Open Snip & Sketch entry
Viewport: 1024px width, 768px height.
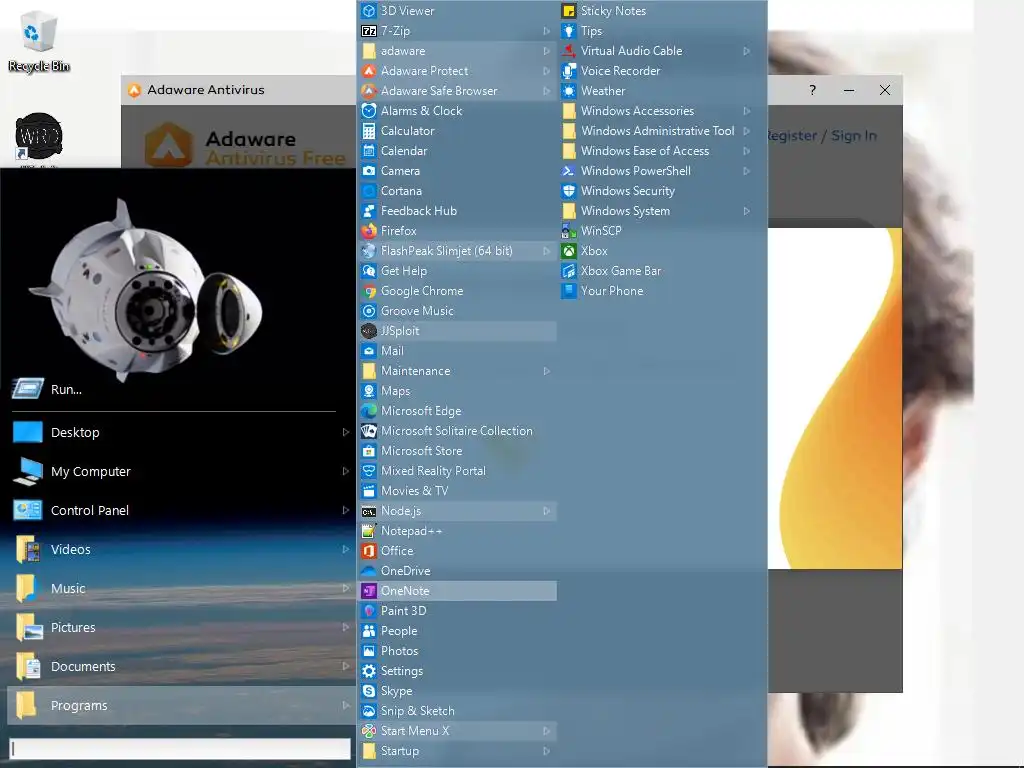pyautogui.click(x=457, y=711)
